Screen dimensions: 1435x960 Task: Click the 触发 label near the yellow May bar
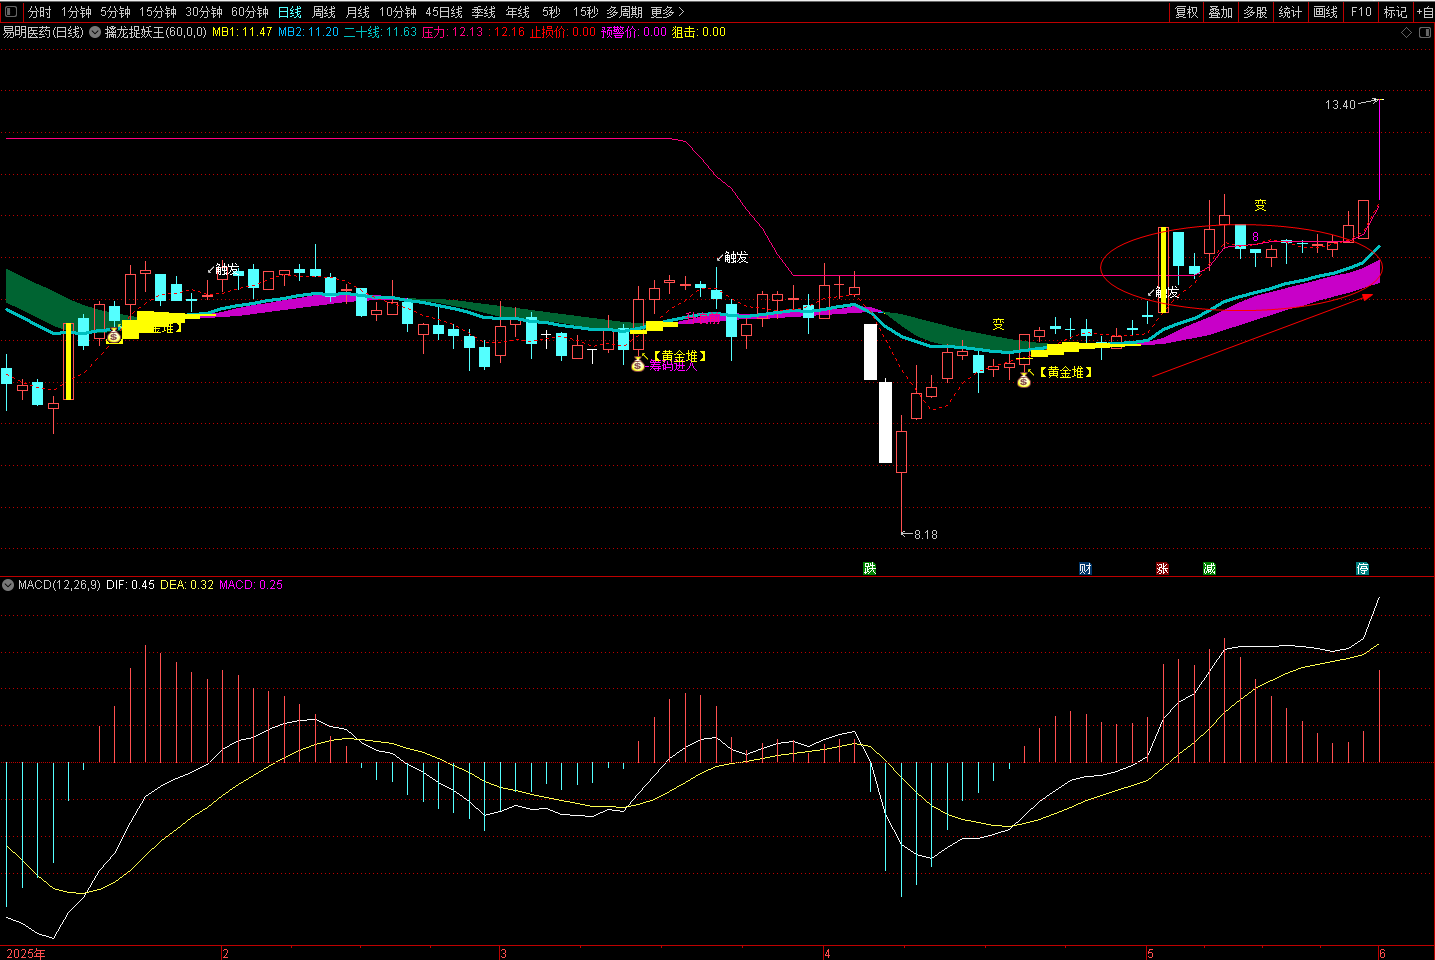(x=1167, y=293)
